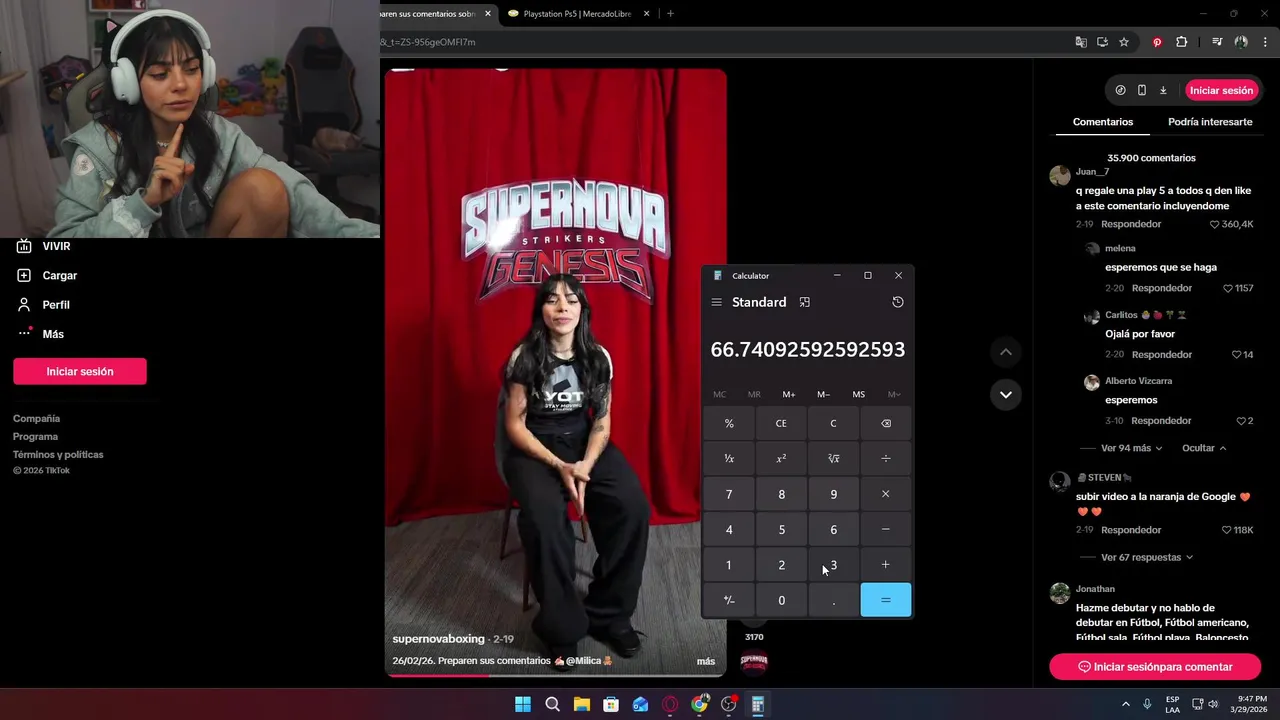Click the Calculator backspace key

885,423
